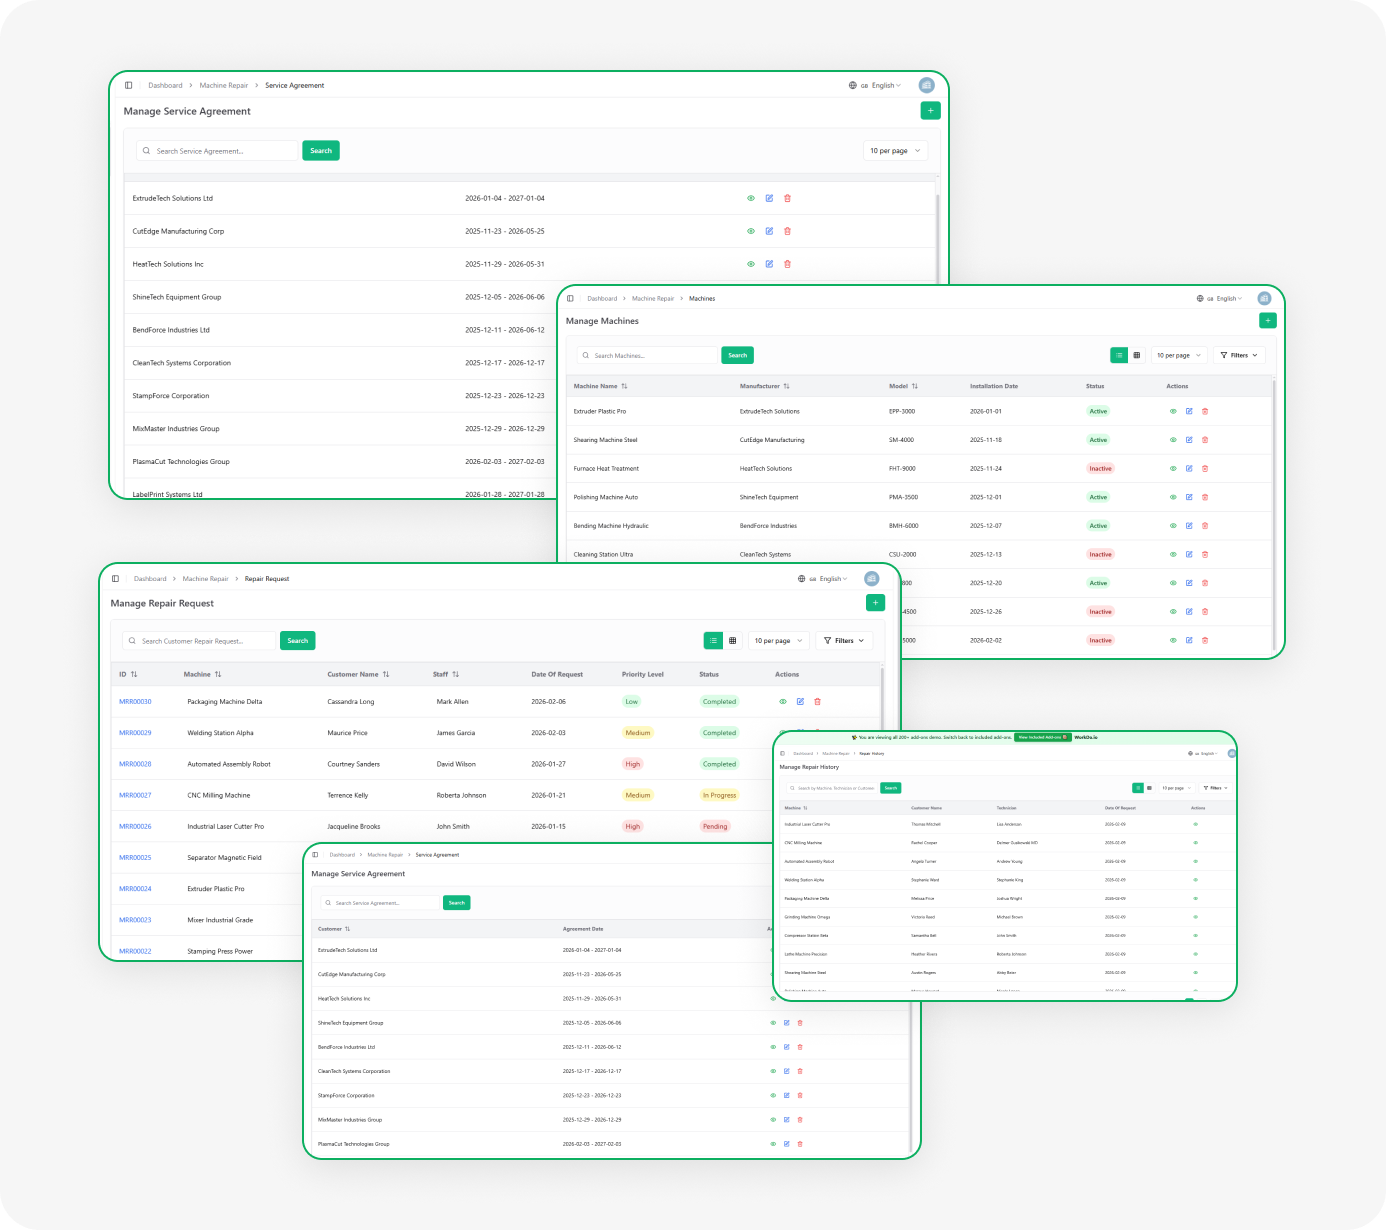Switch Manage Repair Request to grid view
Image resolution: width=1386 pixels, height=1230 pixels.
(x=732, y=641)
